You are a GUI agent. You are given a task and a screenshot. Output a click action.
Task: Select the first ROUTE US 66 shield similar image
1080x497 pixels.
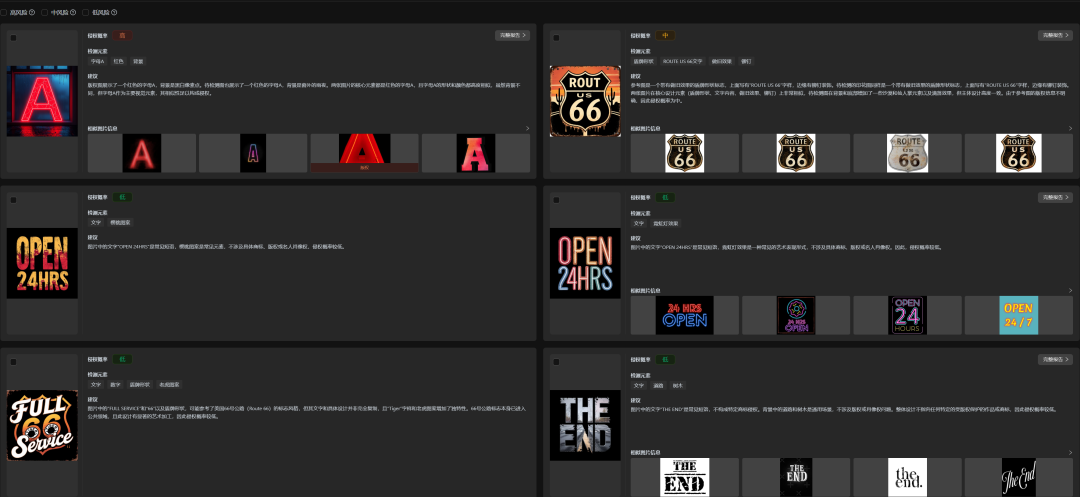point(685,153)
